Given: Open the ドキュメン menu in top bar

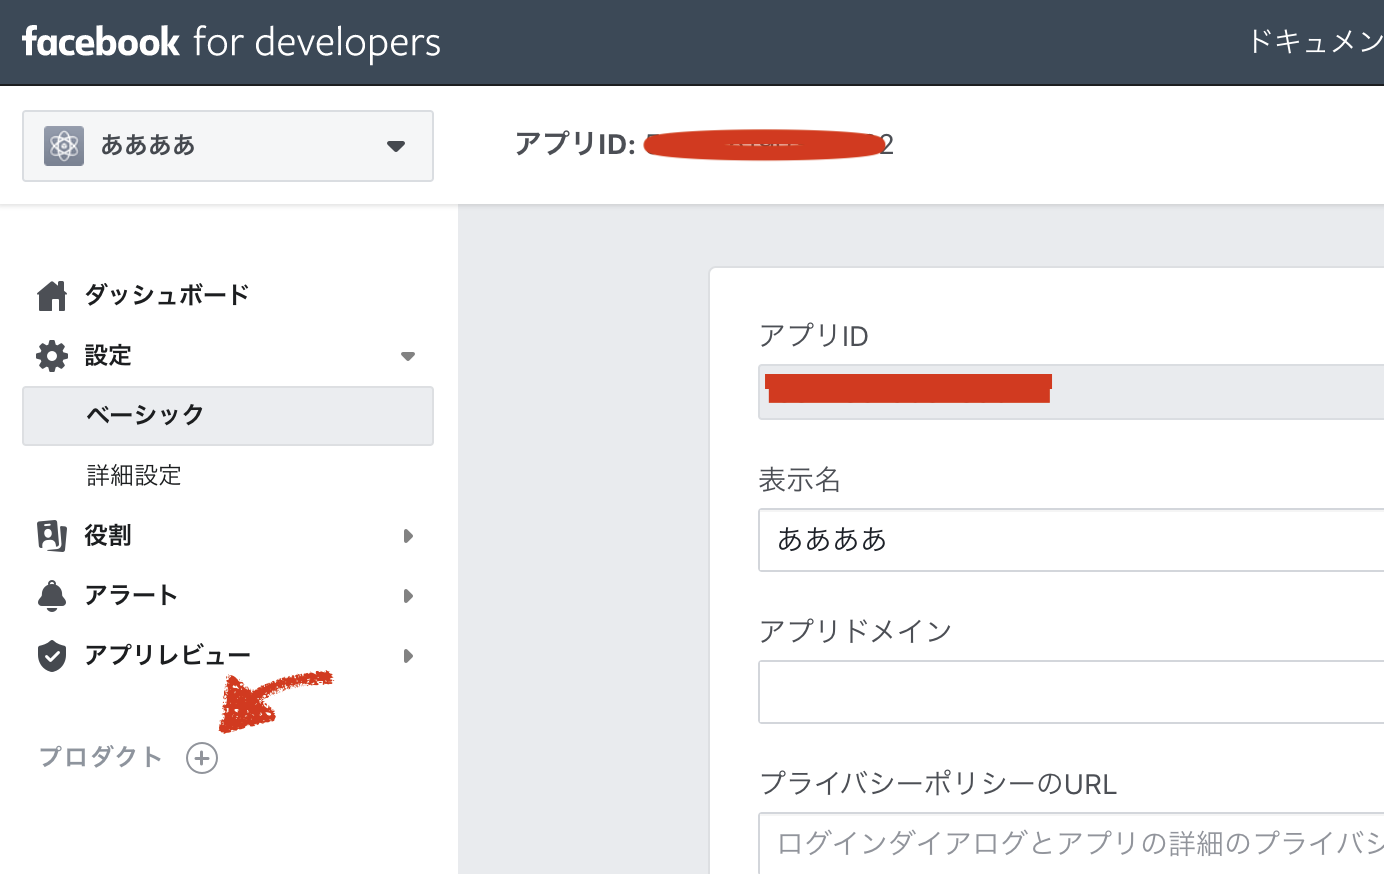Looking at the screenshot, I should [x=1312, y=42].
